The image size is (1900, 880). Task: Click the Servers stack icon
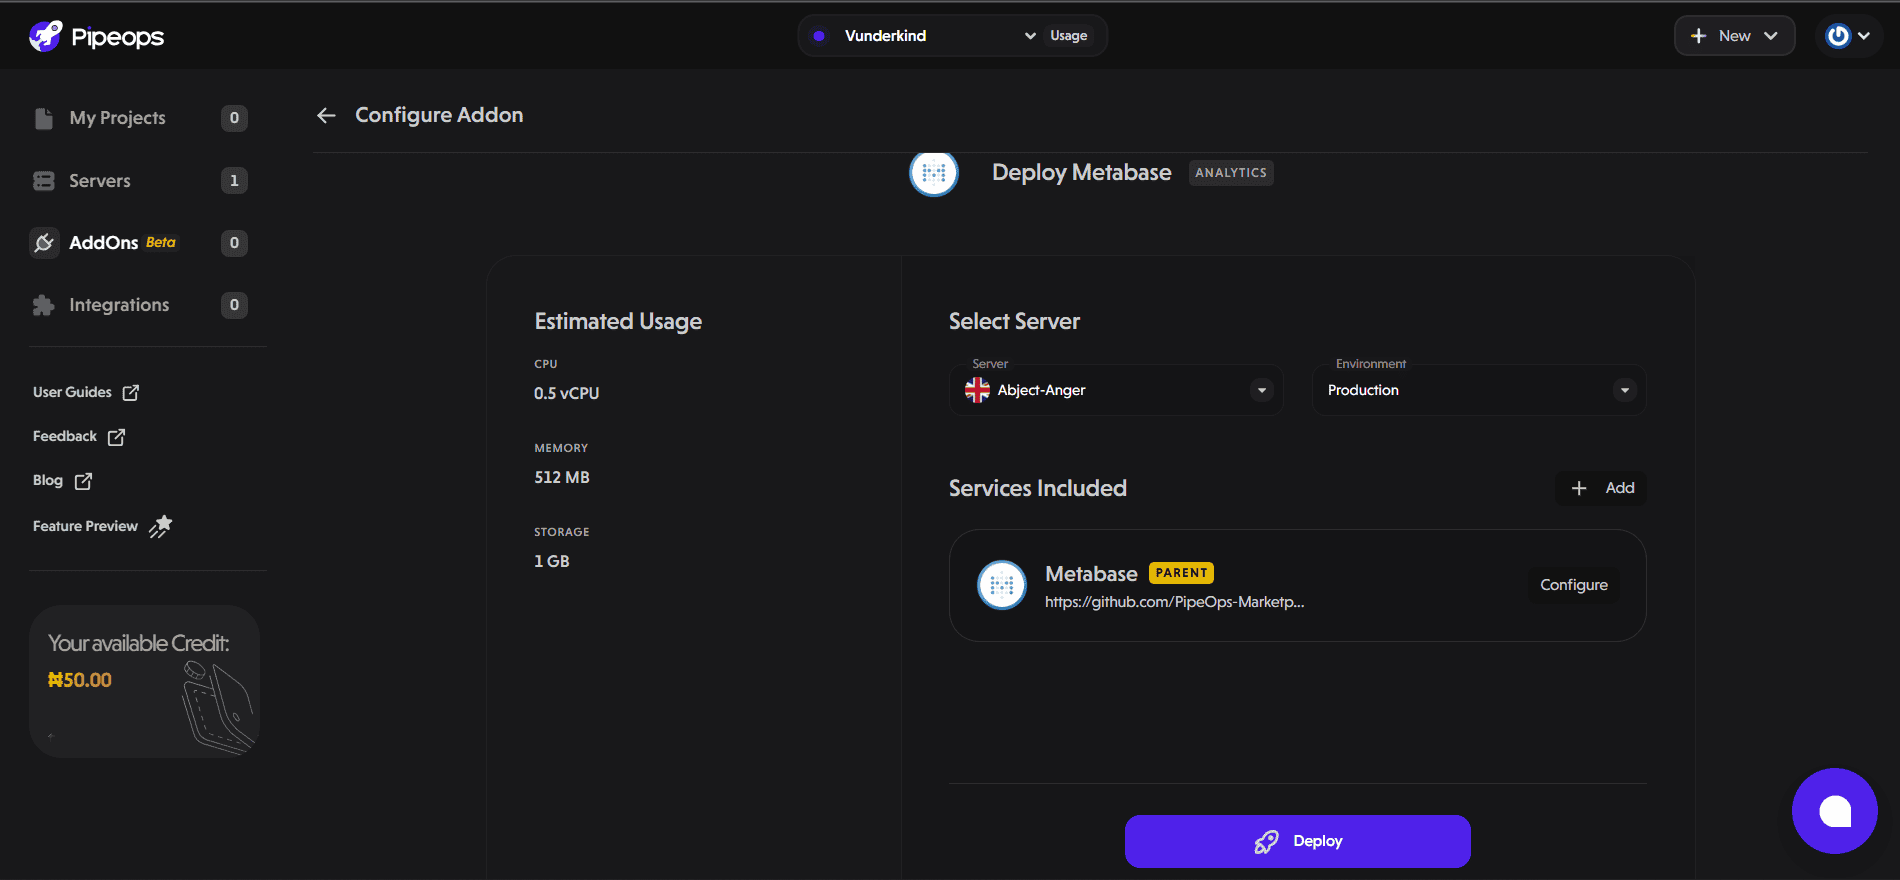[44, 181]
